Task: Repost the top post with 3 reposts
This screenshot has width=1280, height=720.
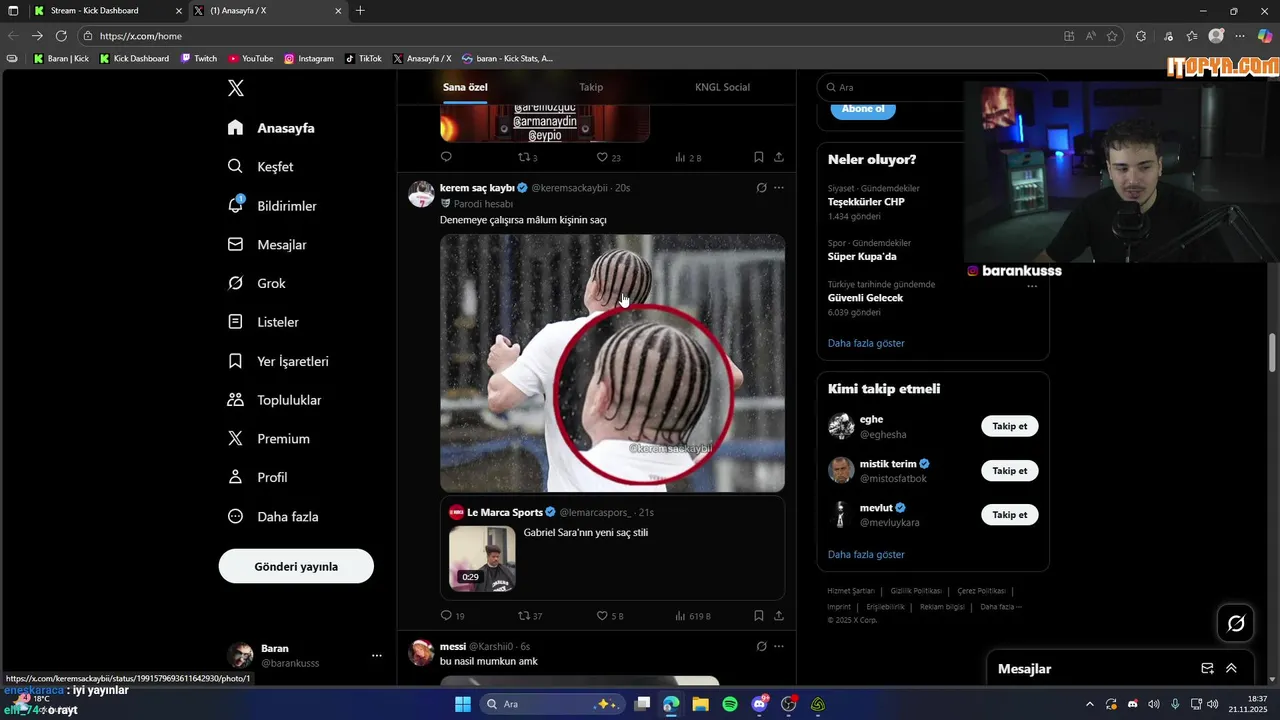Action: (528, 157)
